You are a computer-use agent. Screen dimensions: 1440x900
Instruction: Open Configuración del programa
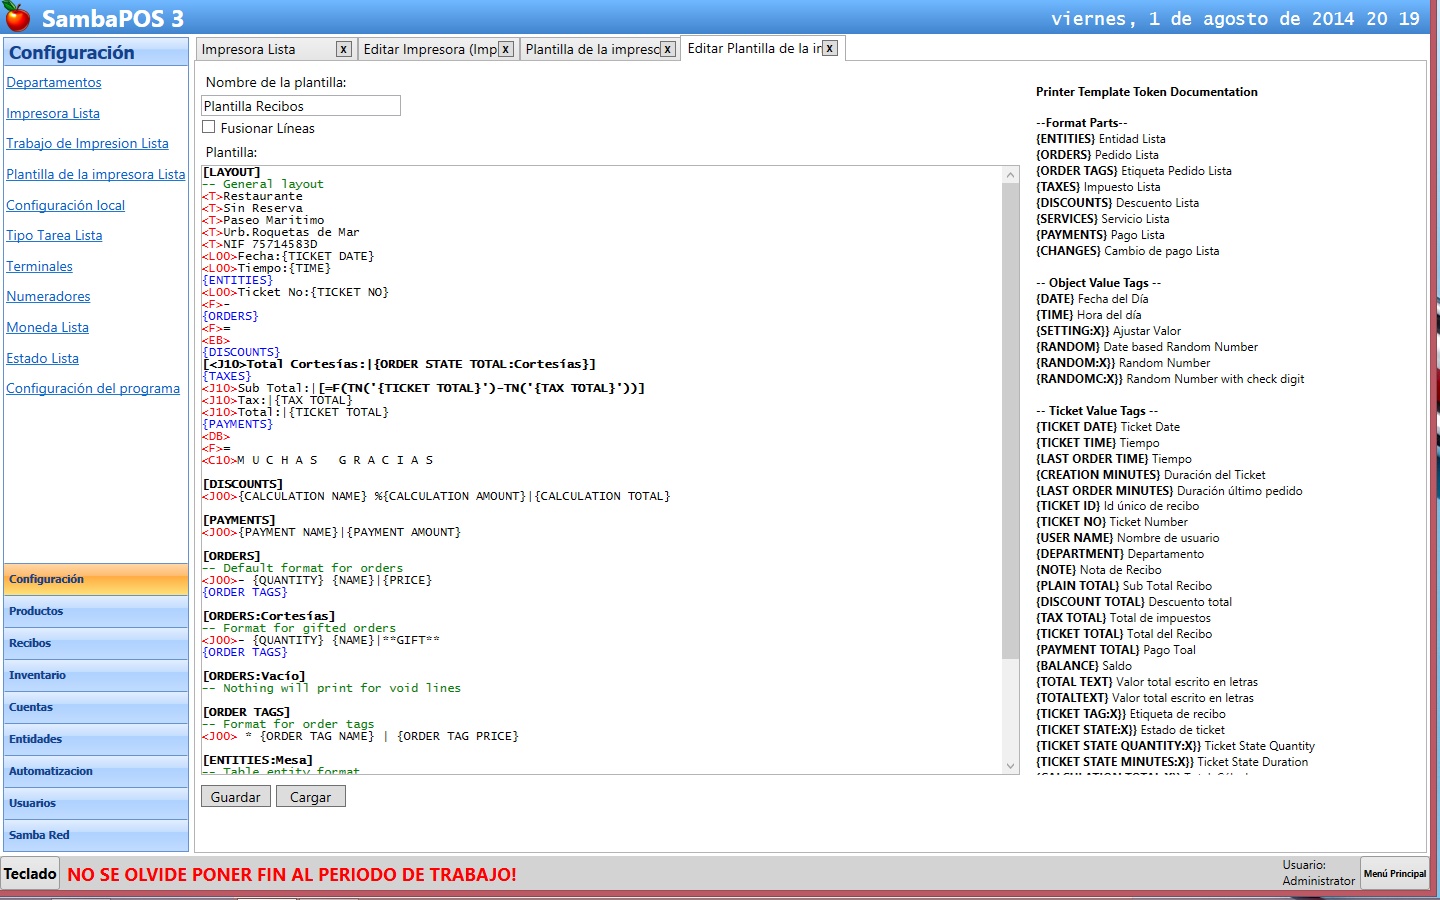[x=93, y=388]
